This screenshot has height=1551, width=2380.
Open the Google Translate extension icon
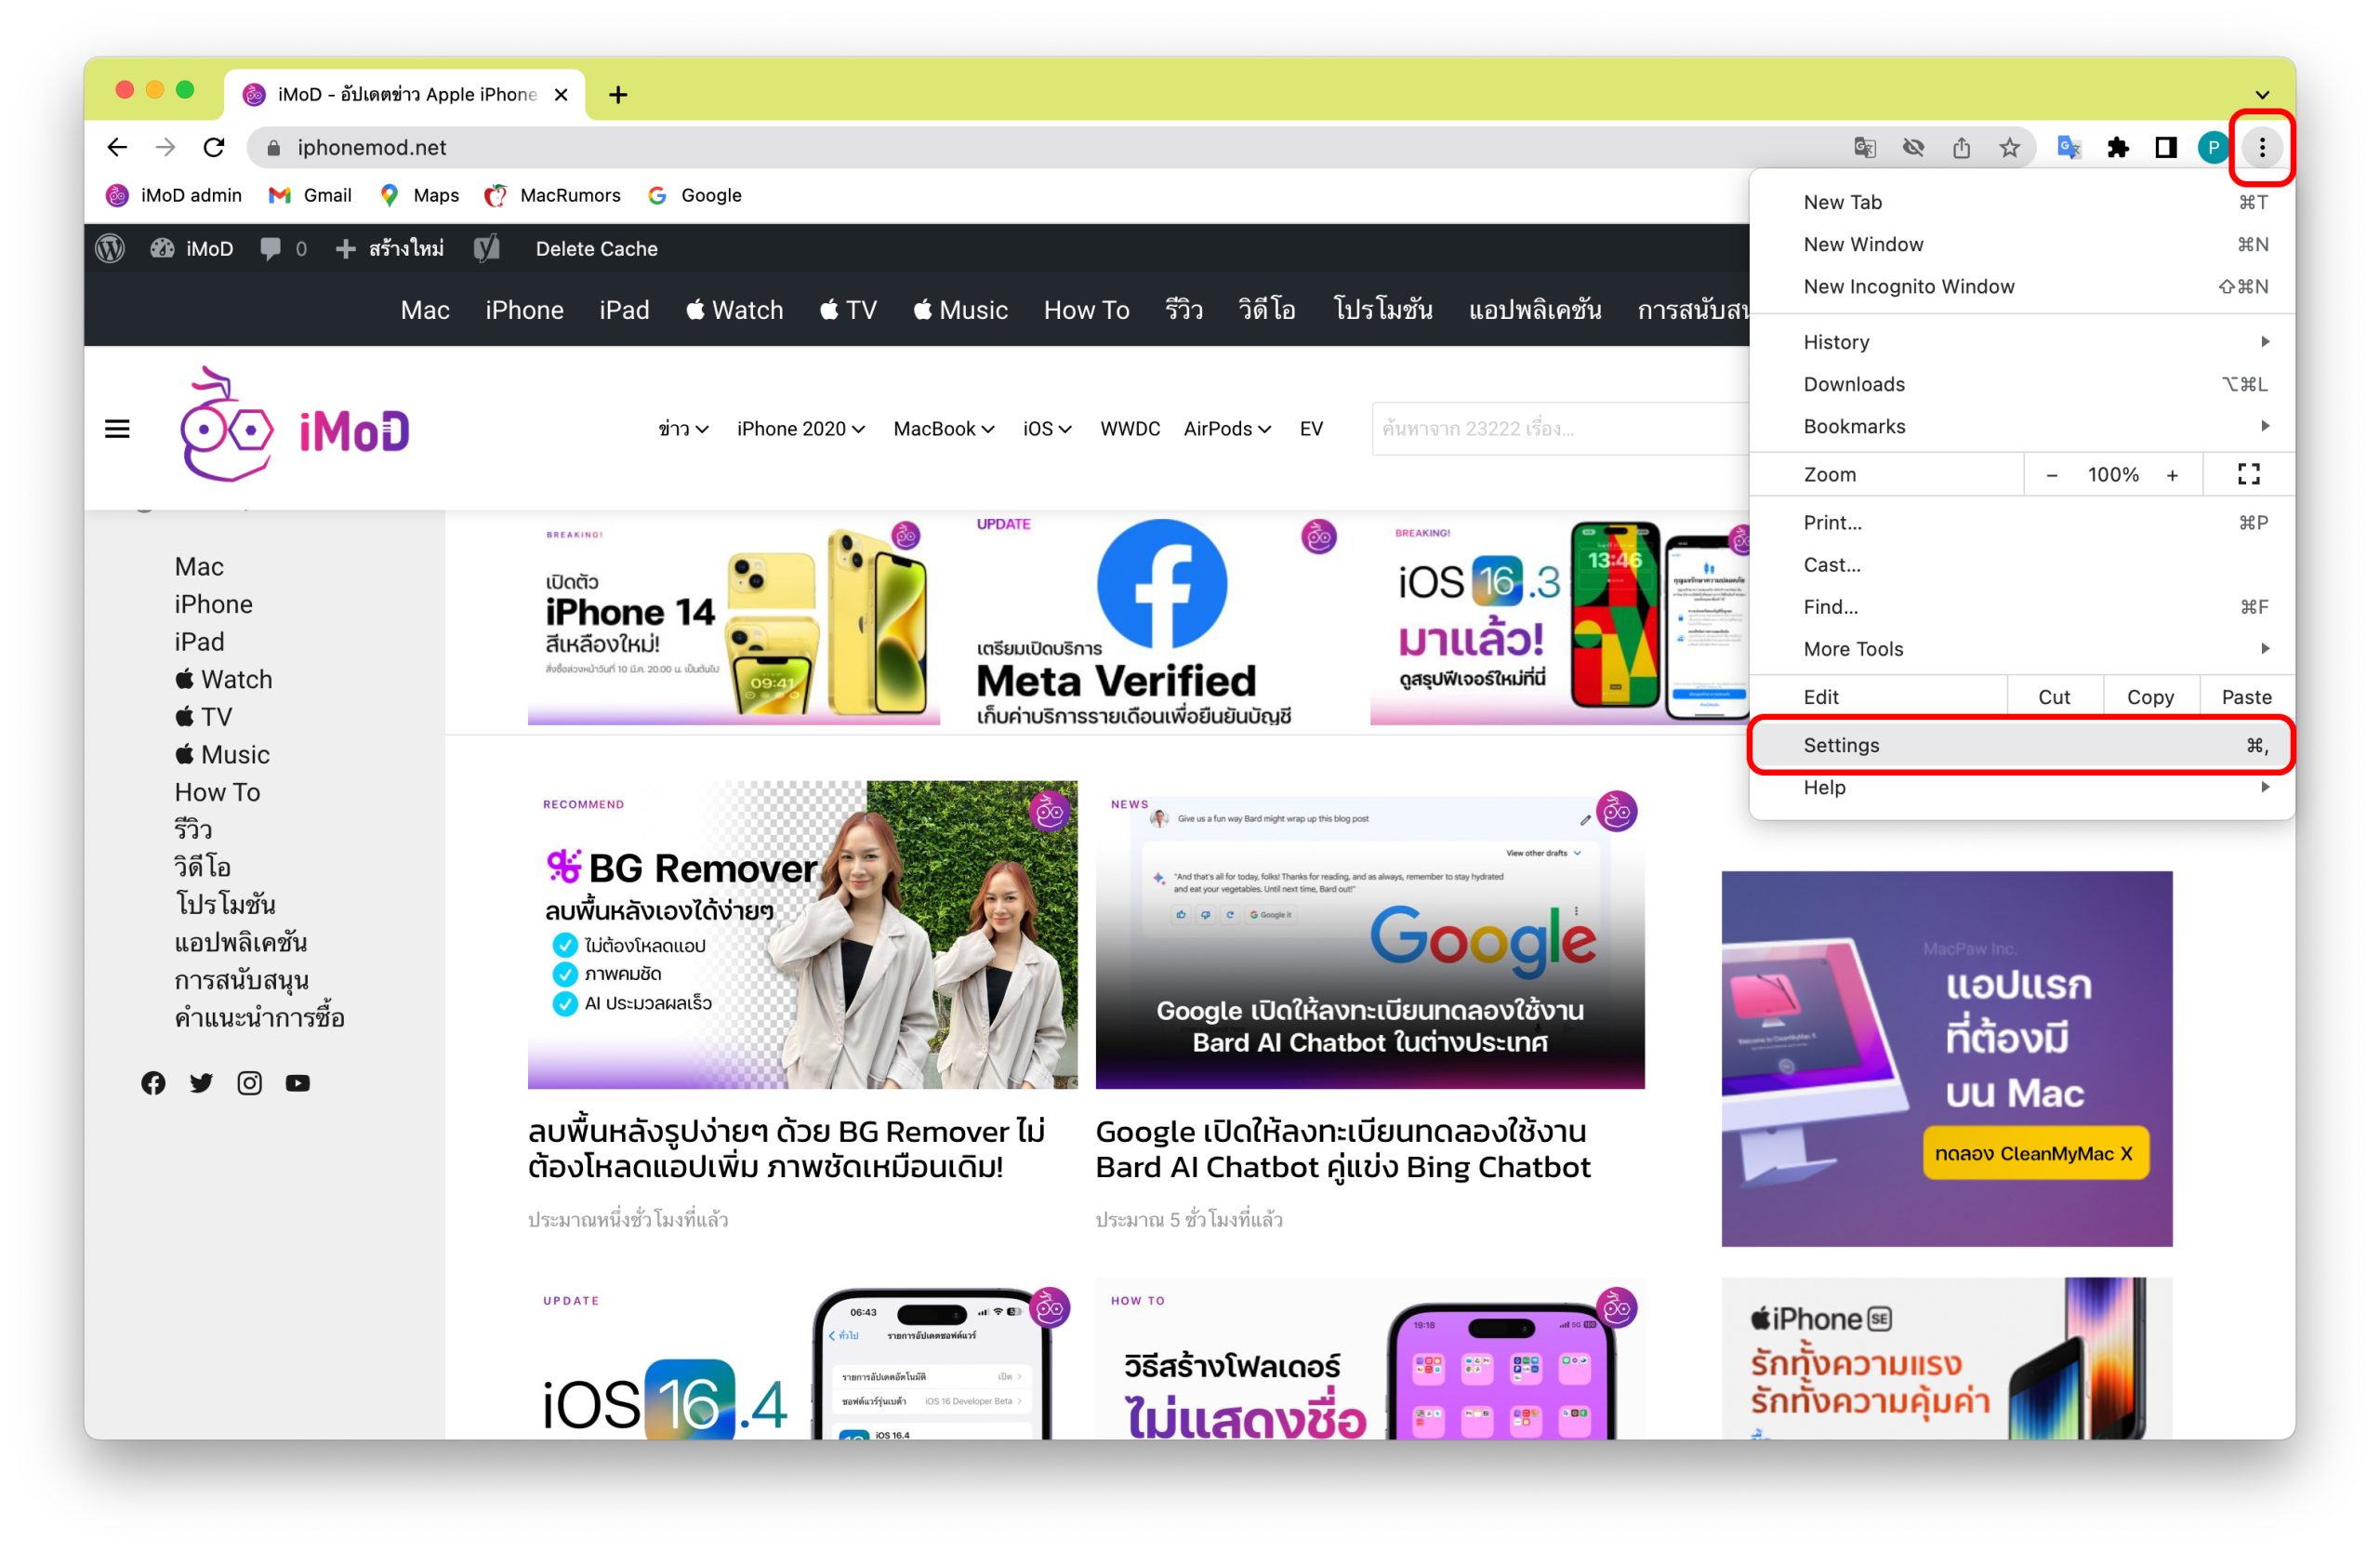pyautogui.click(x=2068, y=148)
